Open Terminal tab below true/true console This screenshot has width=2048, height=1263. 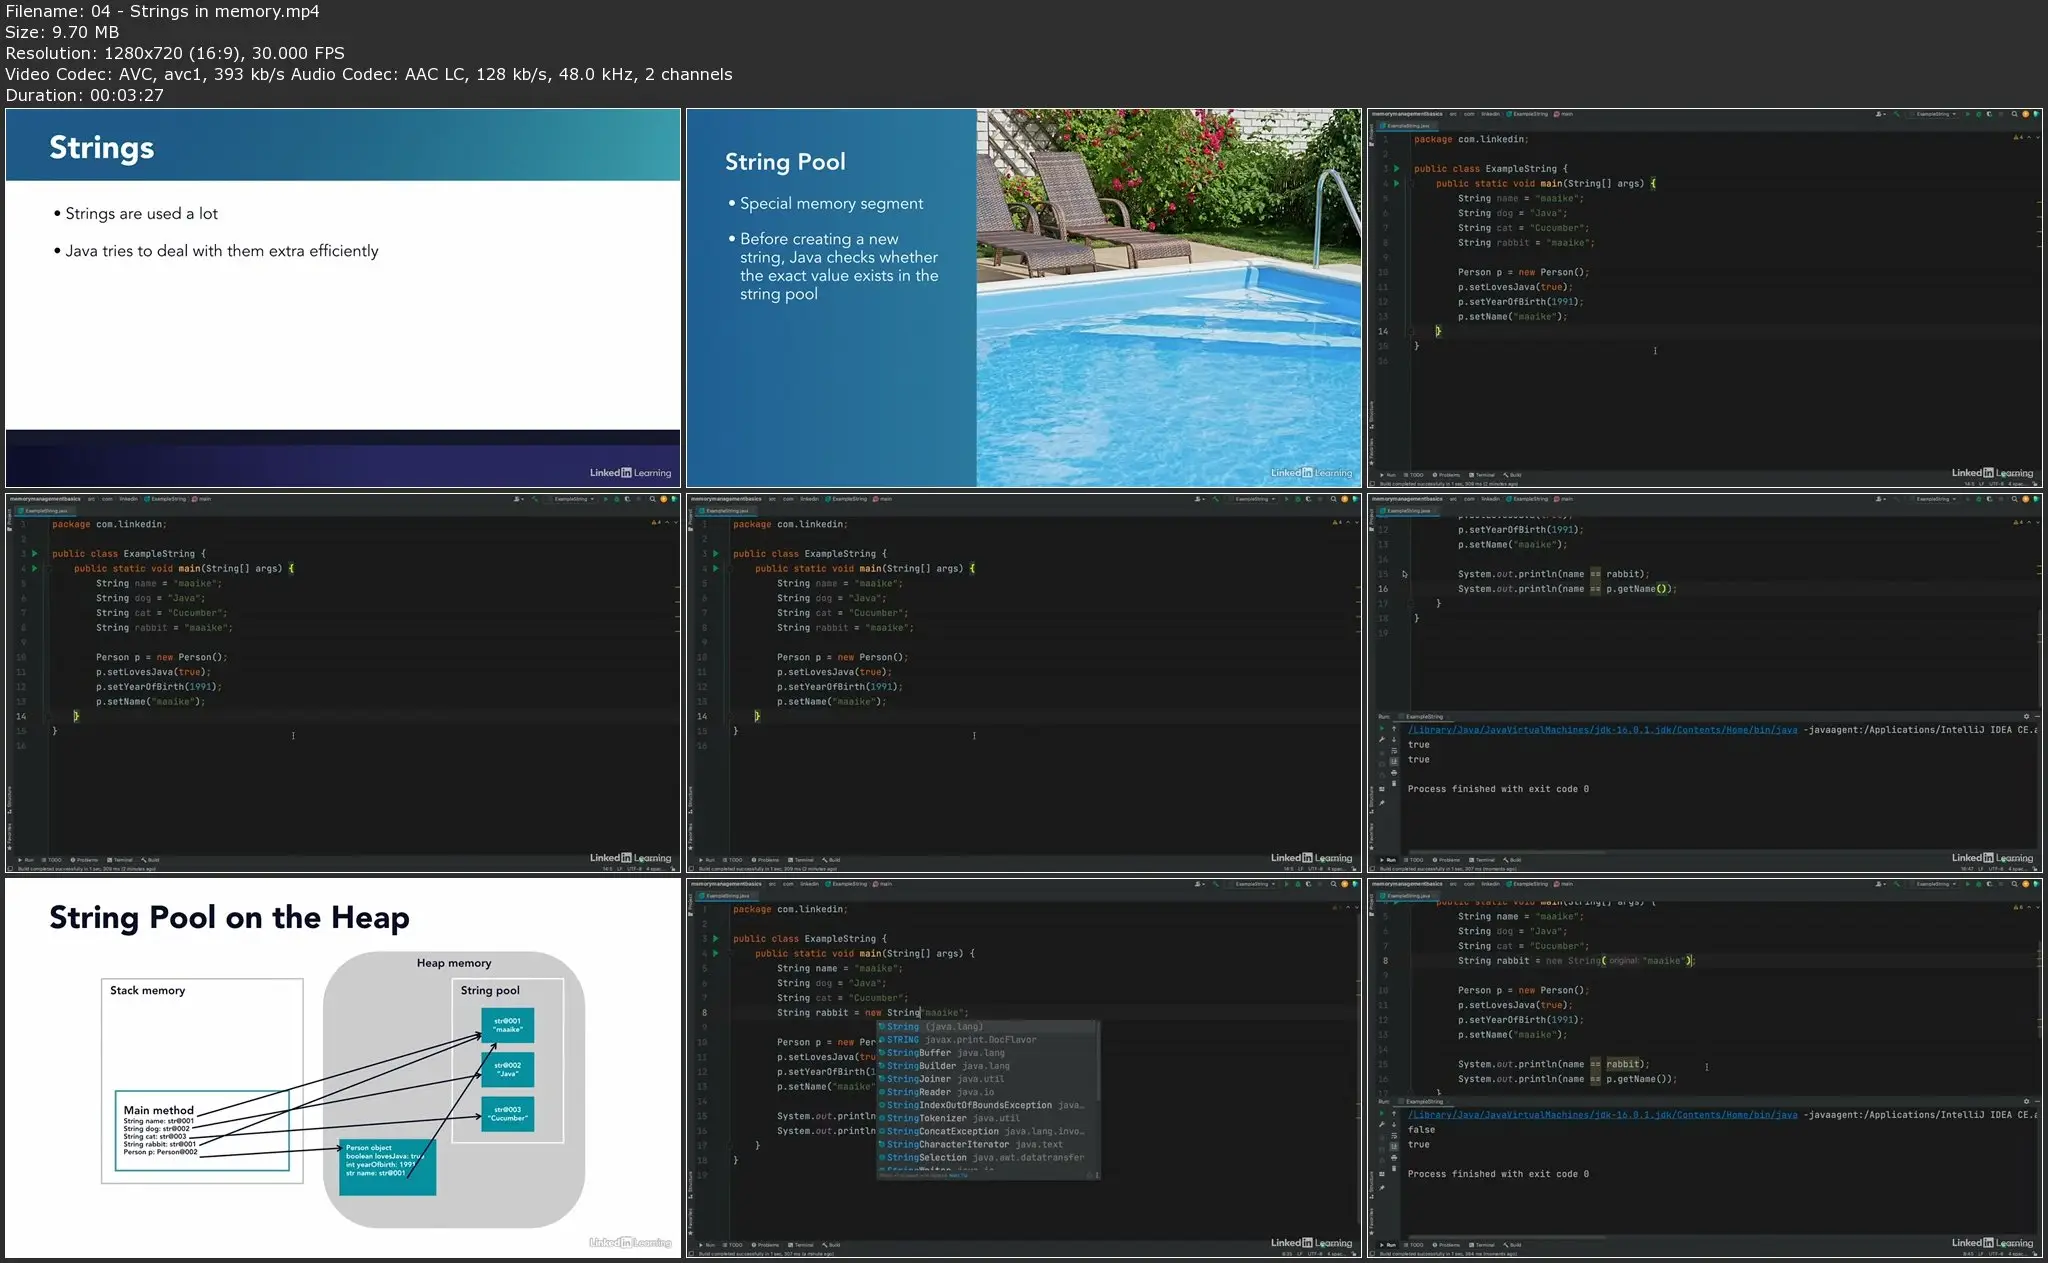[1483, 860]
